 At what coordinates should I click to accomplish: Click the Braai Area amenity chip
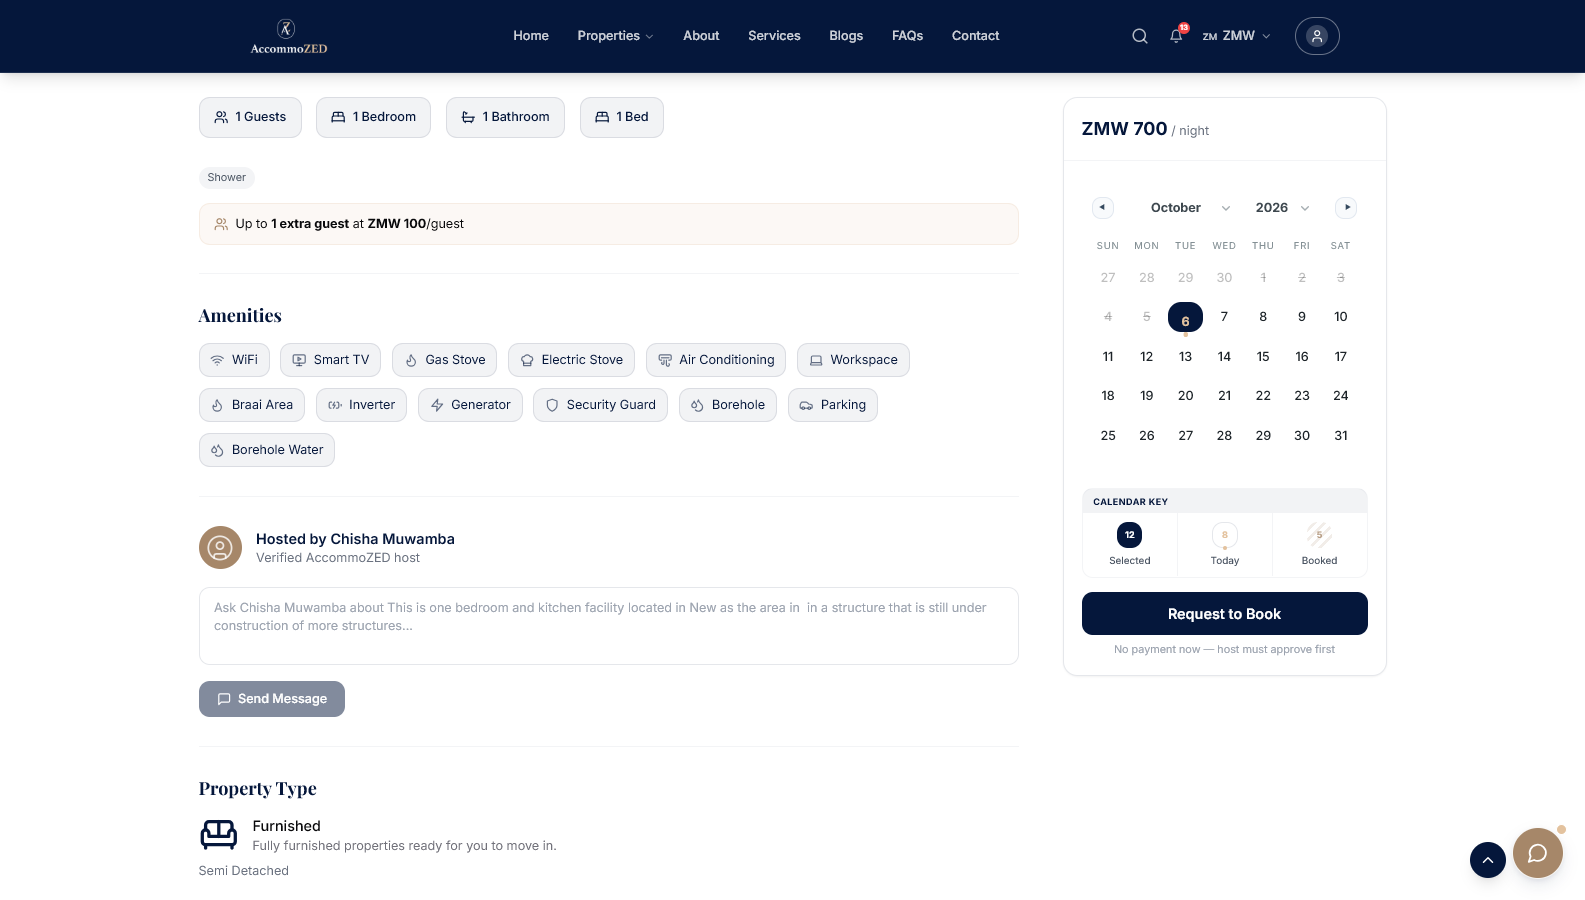[x=252, y=405]
